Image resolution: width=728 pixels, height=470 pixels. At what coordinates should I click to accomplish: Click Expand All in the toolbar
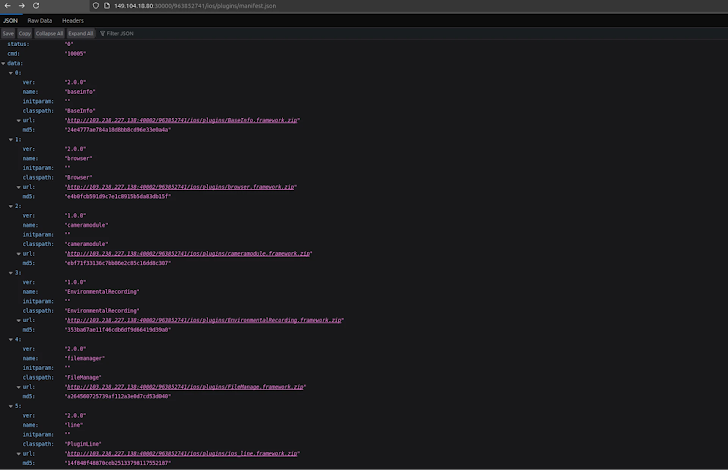point(81,33)
